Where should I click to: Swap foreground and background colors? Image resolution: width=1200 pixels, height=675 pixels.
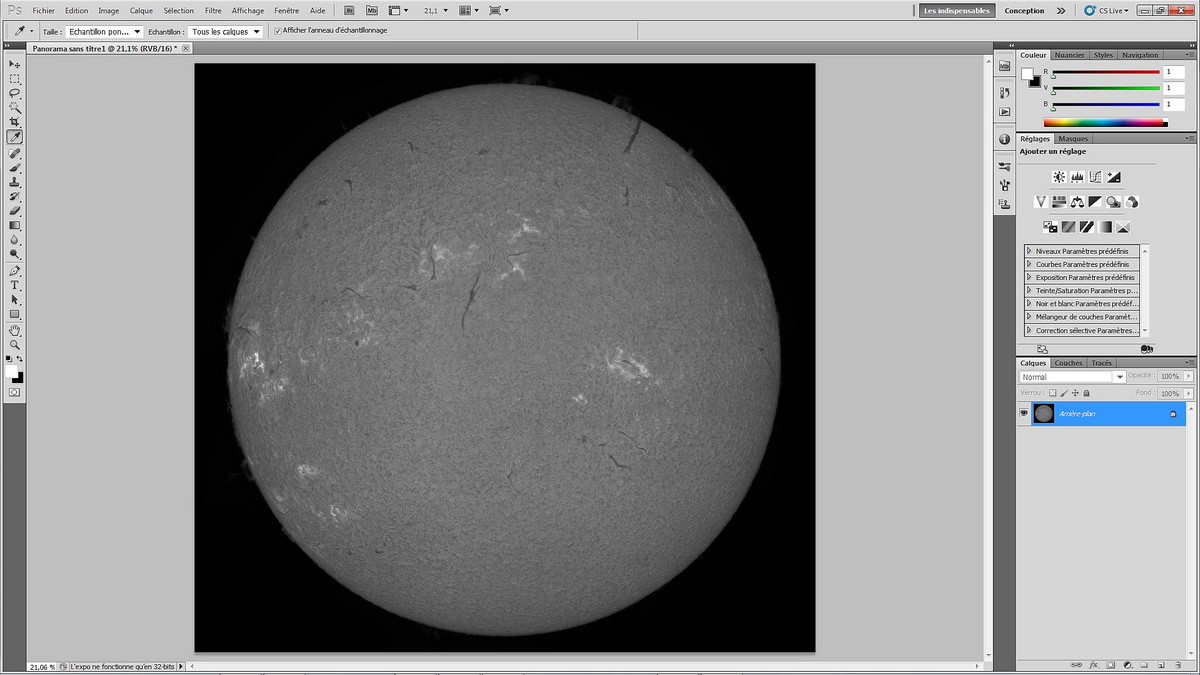(20, 358)
